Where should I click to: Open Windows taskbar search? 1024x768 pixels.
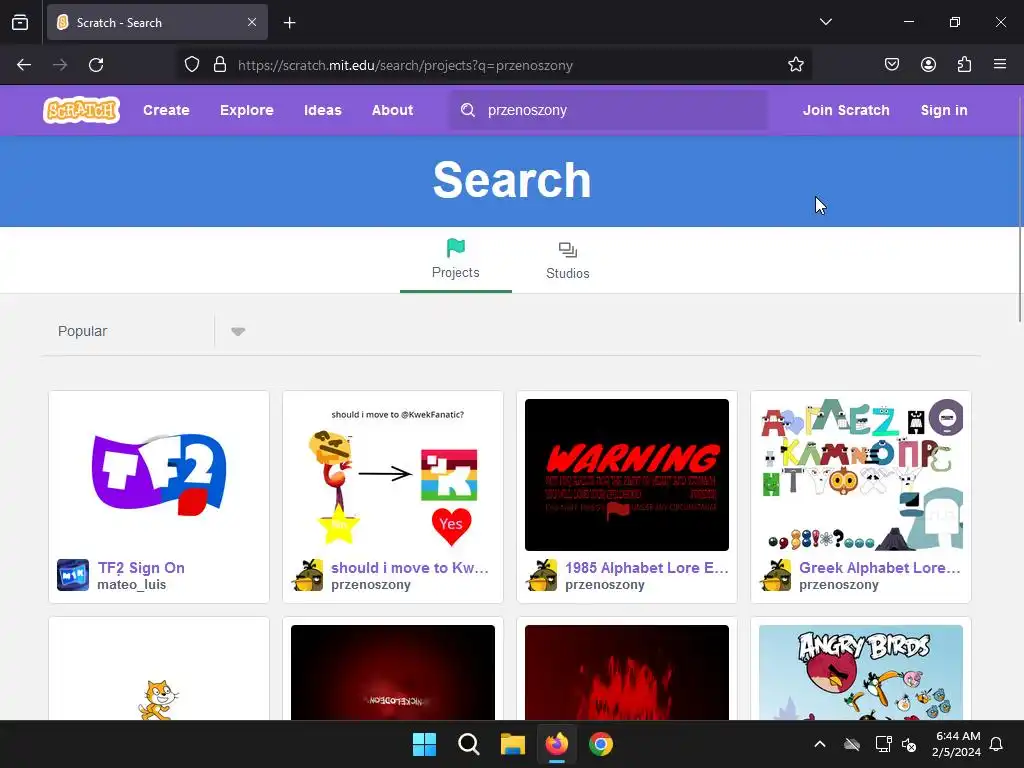(x=469, y=744)
